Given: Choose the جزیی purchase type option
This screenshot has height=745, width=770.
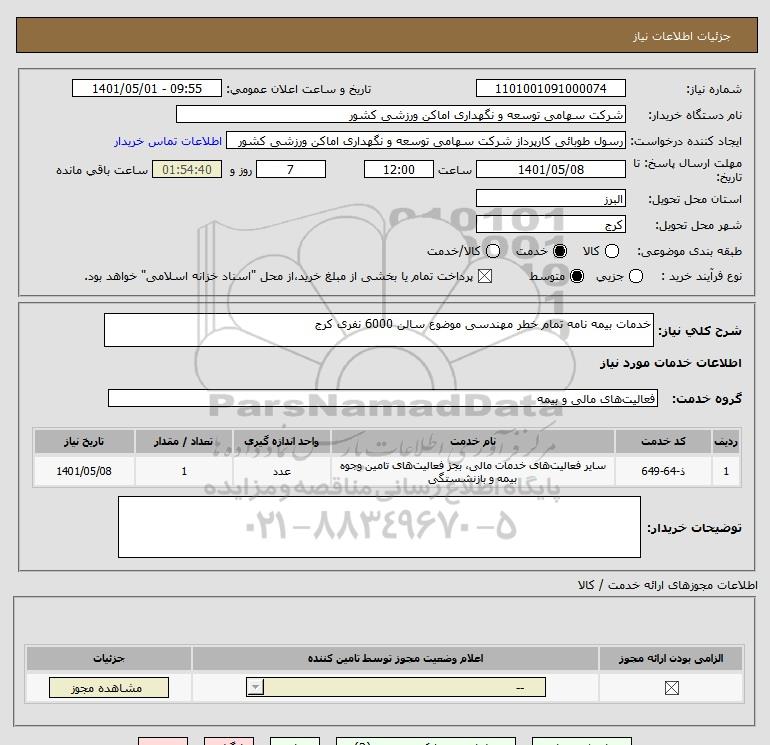Looking at the screenshot, I should (x=635, y=276).
